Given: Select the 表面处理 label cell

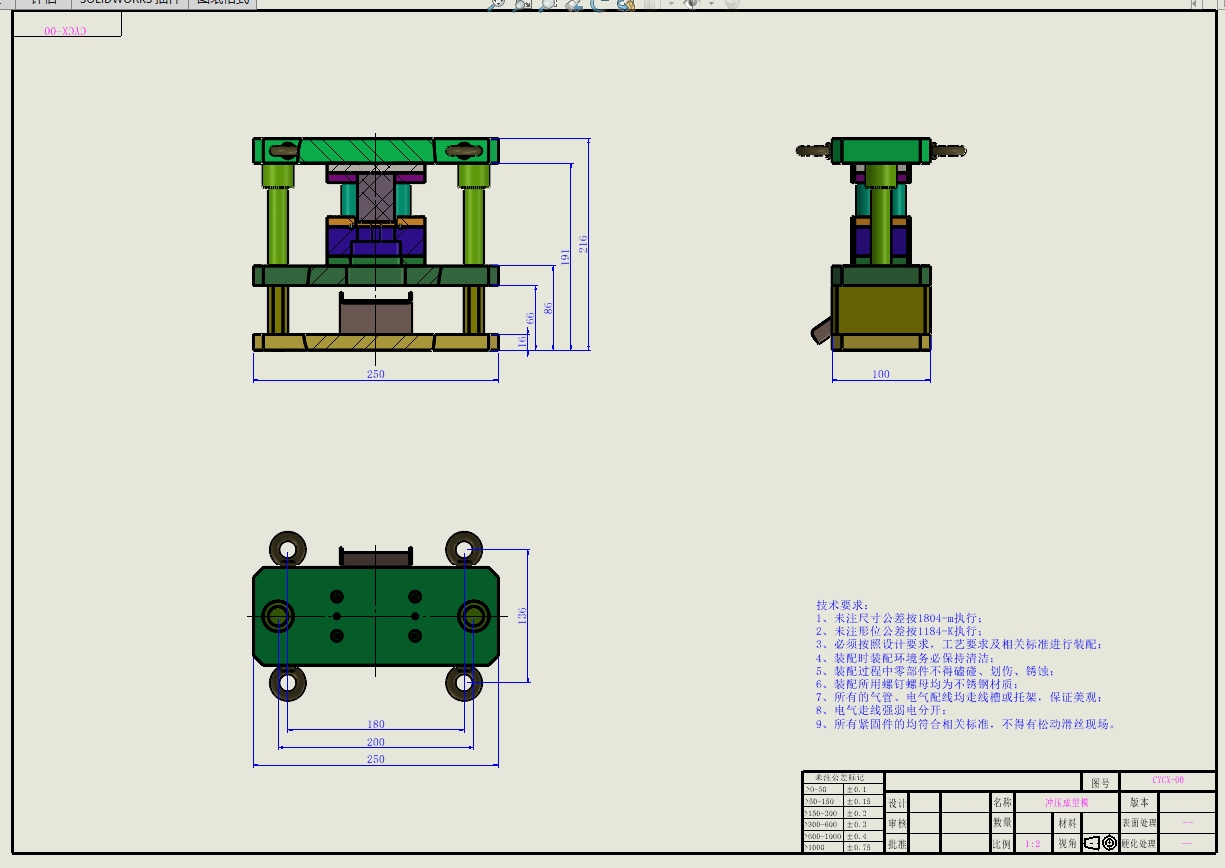Looking at the screenshot, I should pyautogui.click(x=1139, y=823).
